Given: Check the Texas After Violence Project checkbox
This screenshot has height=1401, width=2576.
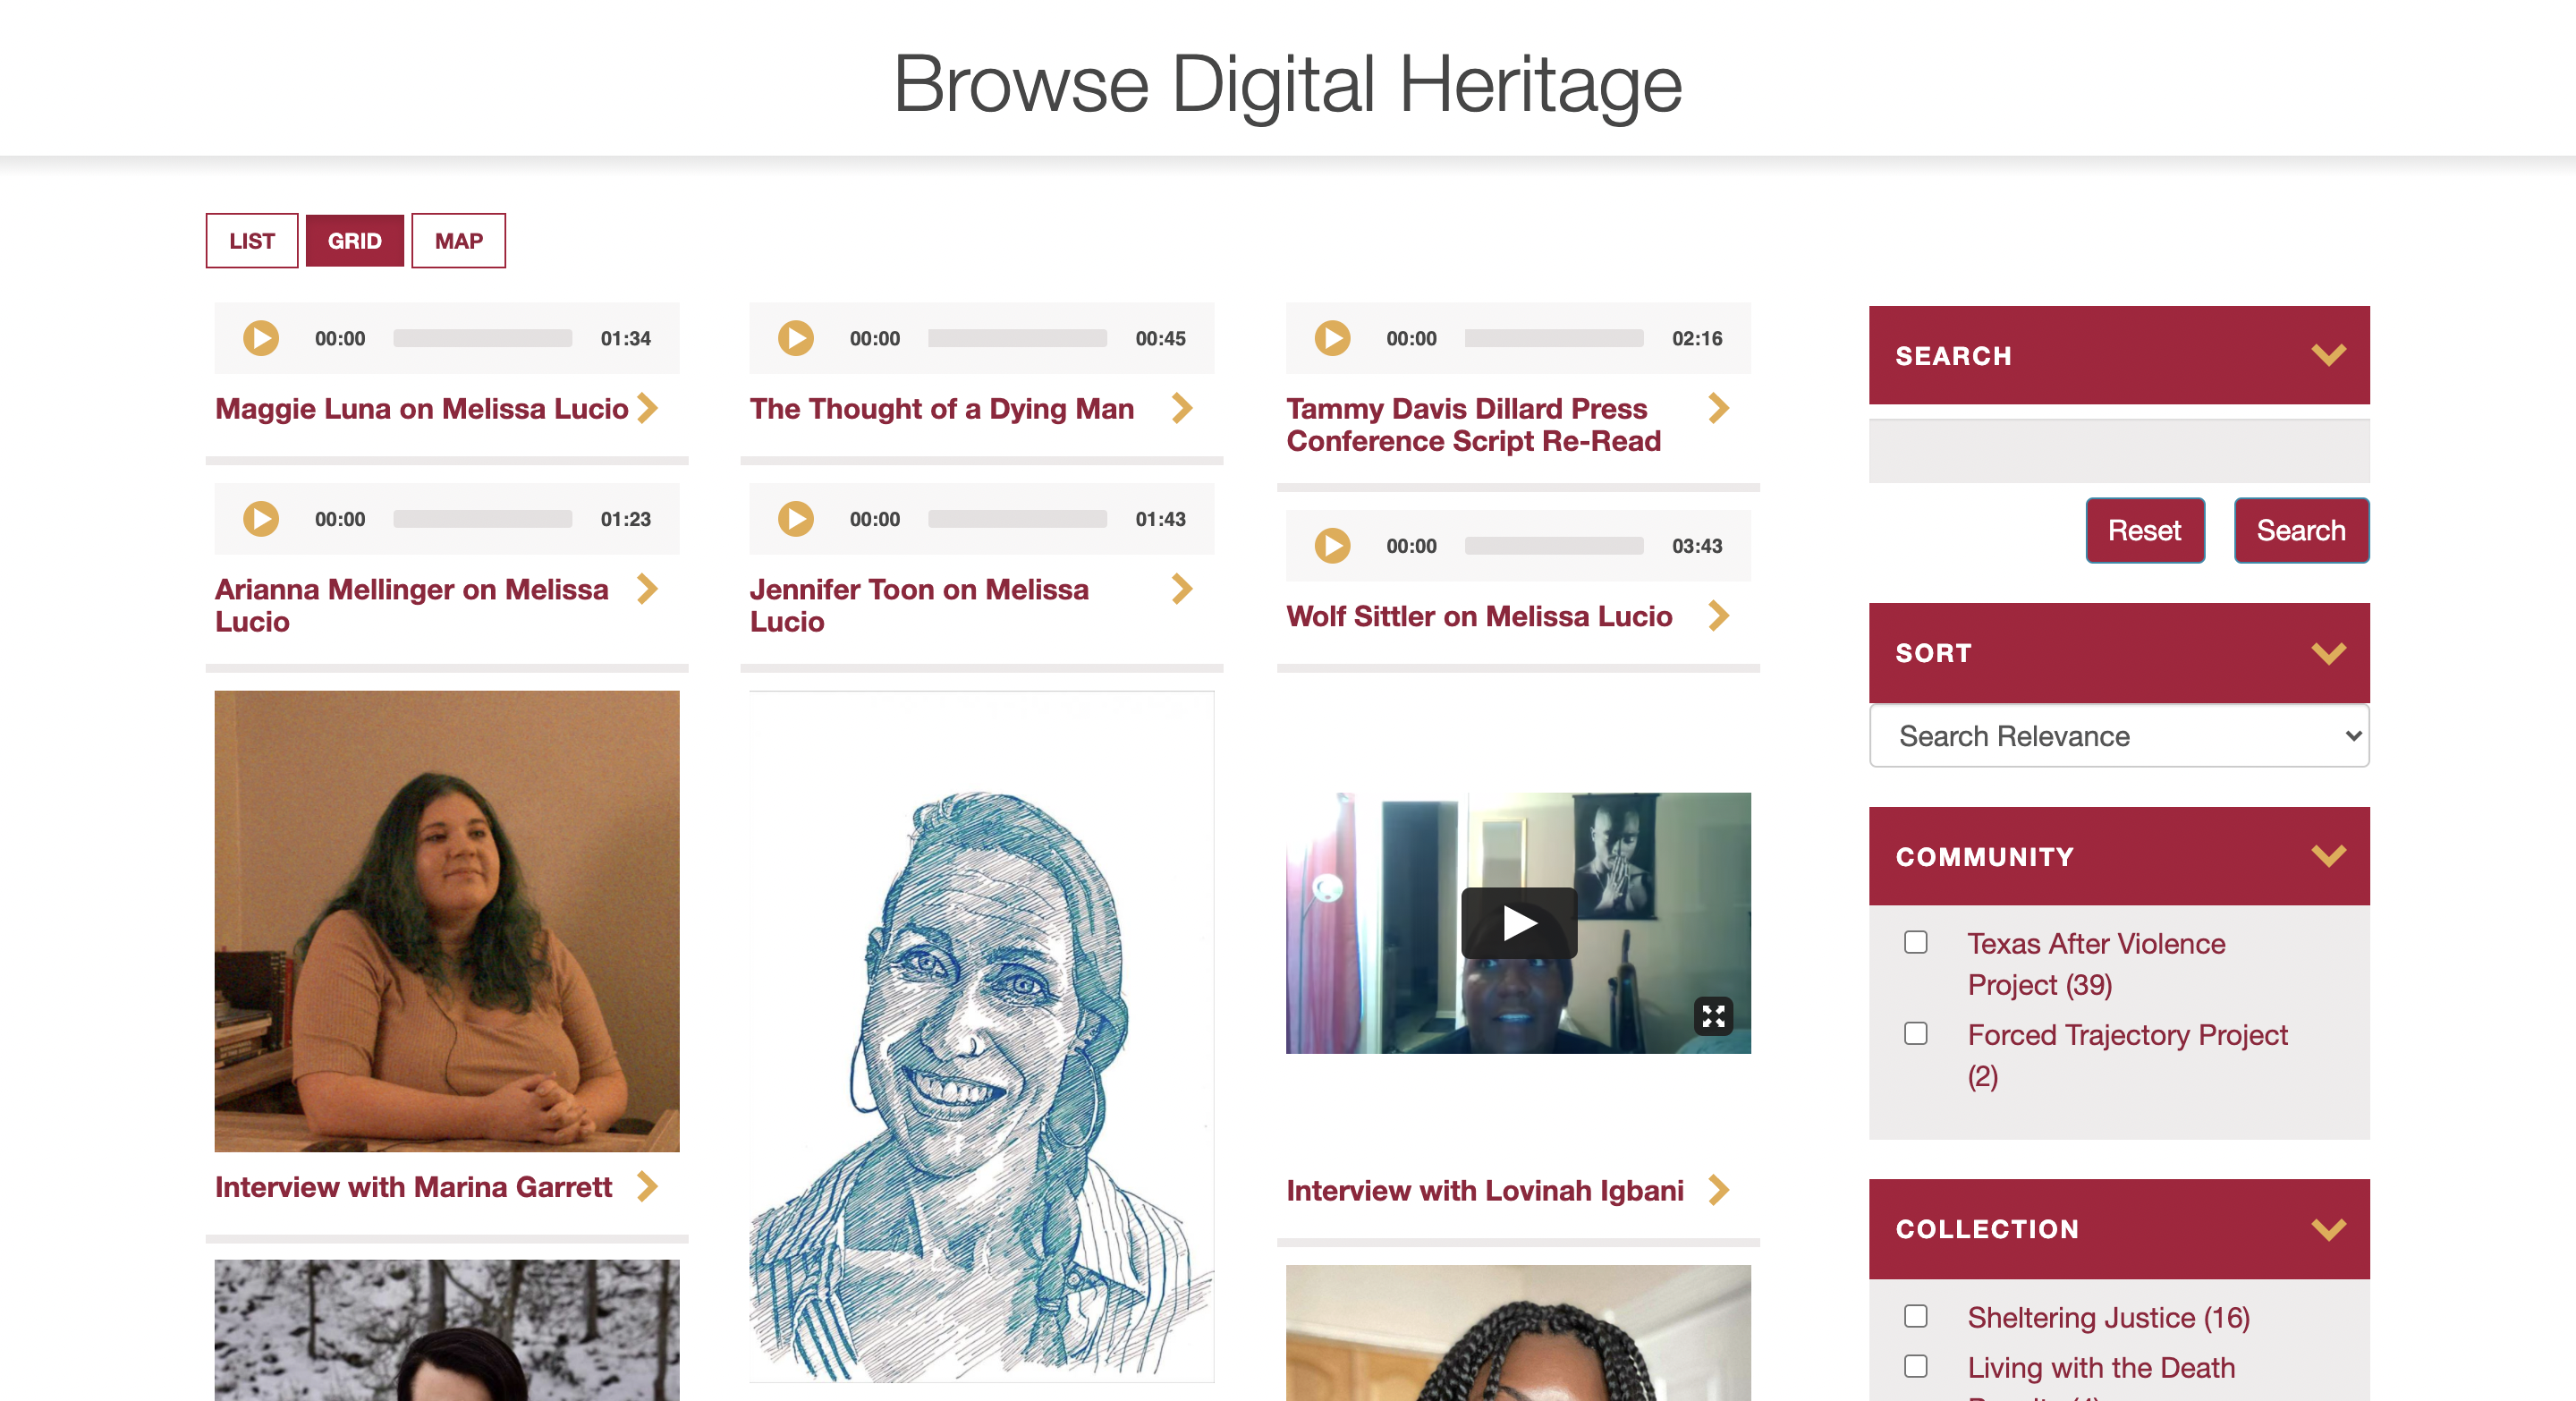Looking at the screenshot, I should coord(1915,943).
